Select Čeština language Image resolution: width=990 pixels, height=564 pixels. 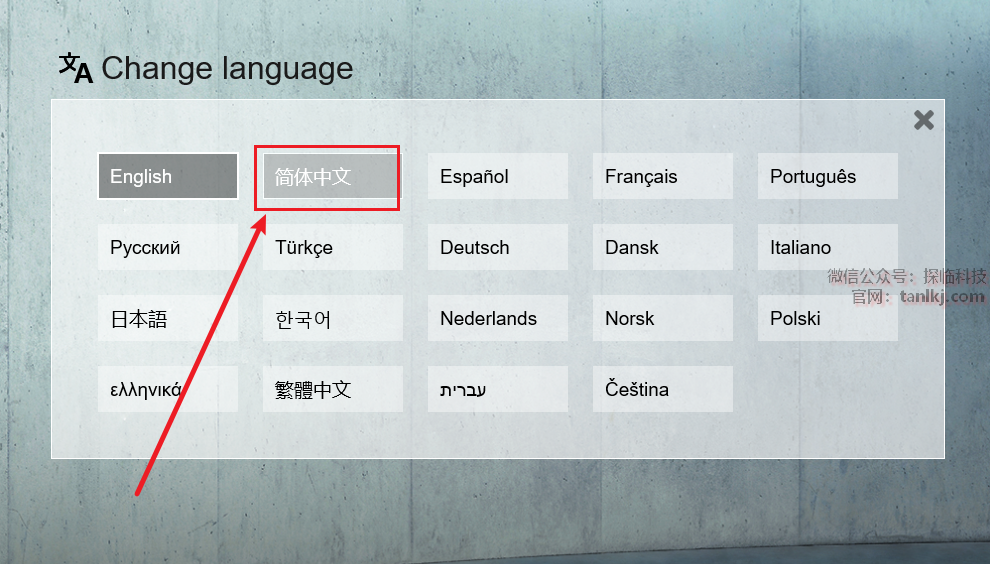pyautogui.click(x=662, y=389)
